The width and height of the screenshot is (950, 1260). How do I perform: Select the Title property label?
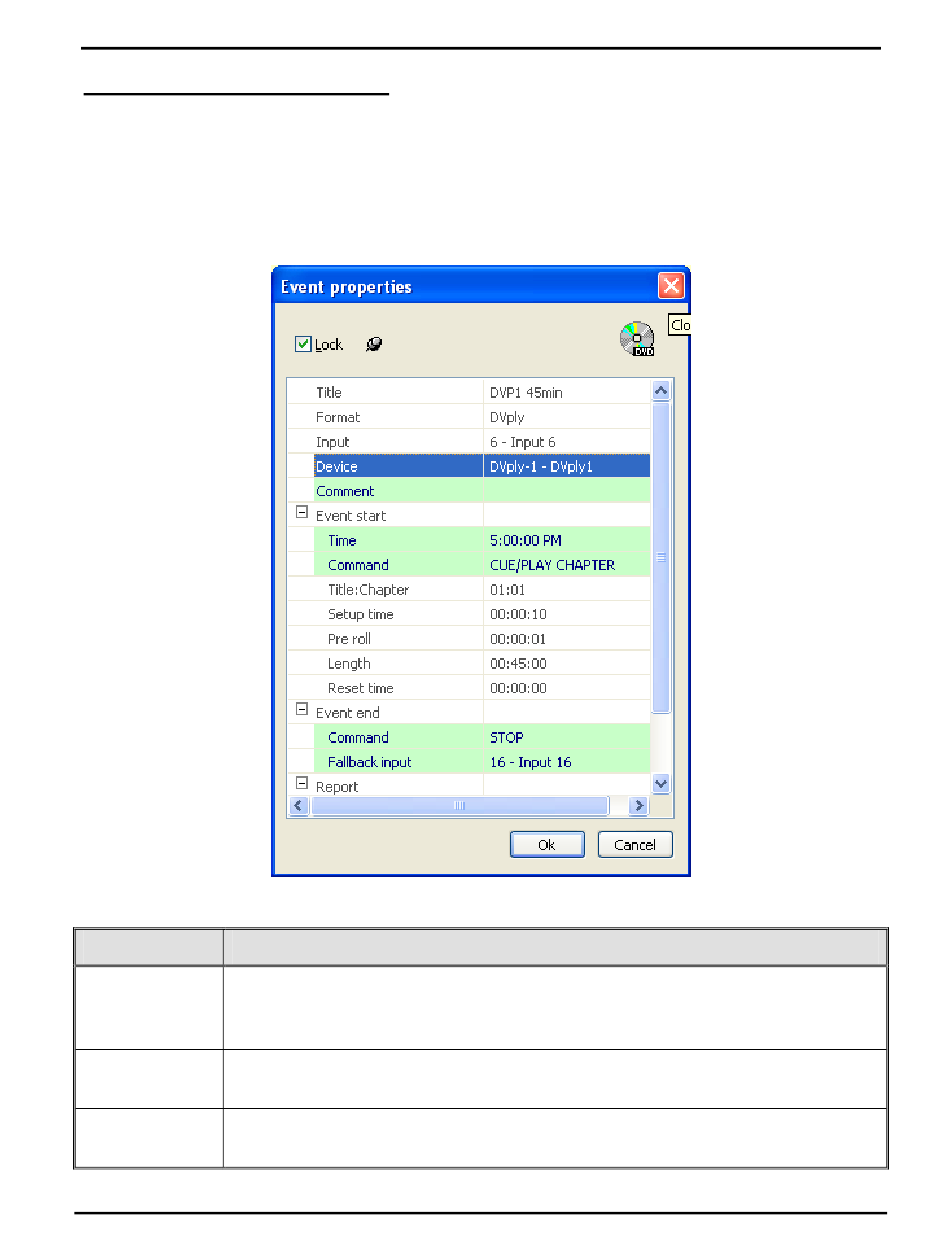coord(329,392)
